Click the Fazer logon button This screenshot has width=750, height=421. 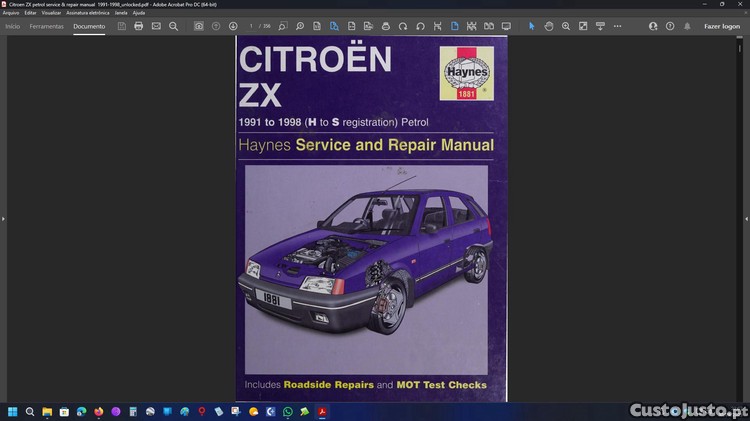click(x=722, y=26)
